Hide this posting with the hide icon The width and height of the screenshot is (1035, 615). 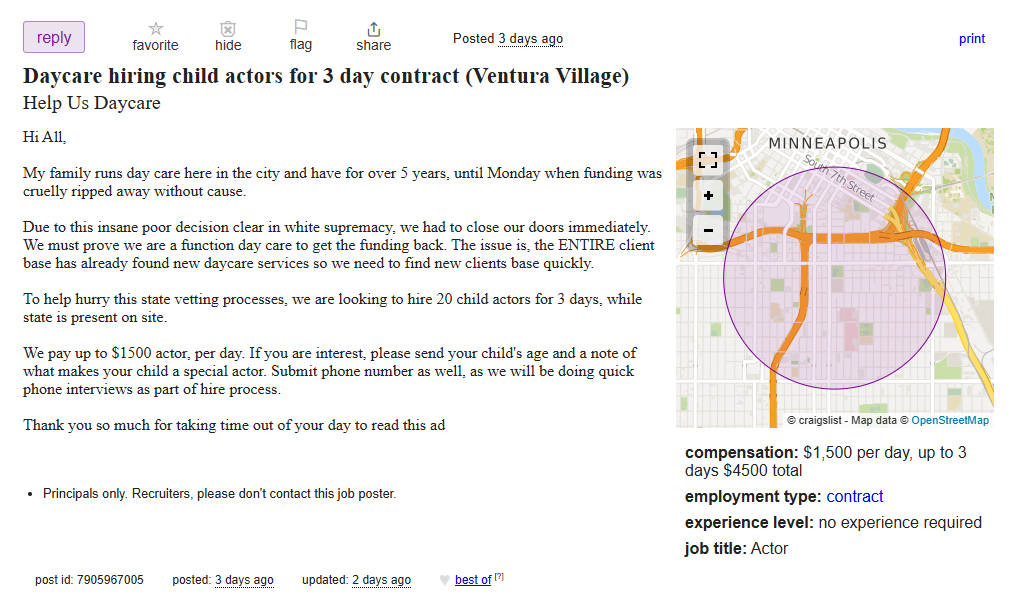tap(228, 29)
